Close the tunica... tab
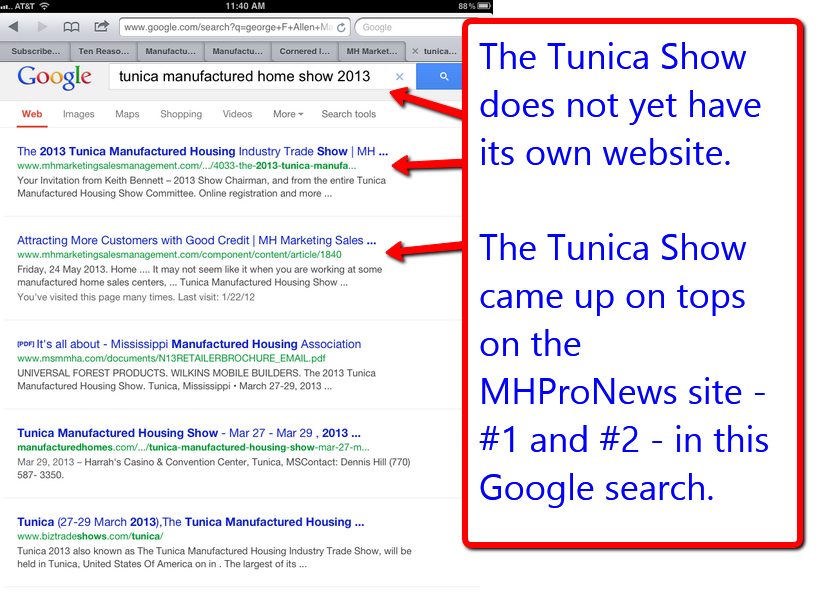The image size is (819, 597). (415, 51)
